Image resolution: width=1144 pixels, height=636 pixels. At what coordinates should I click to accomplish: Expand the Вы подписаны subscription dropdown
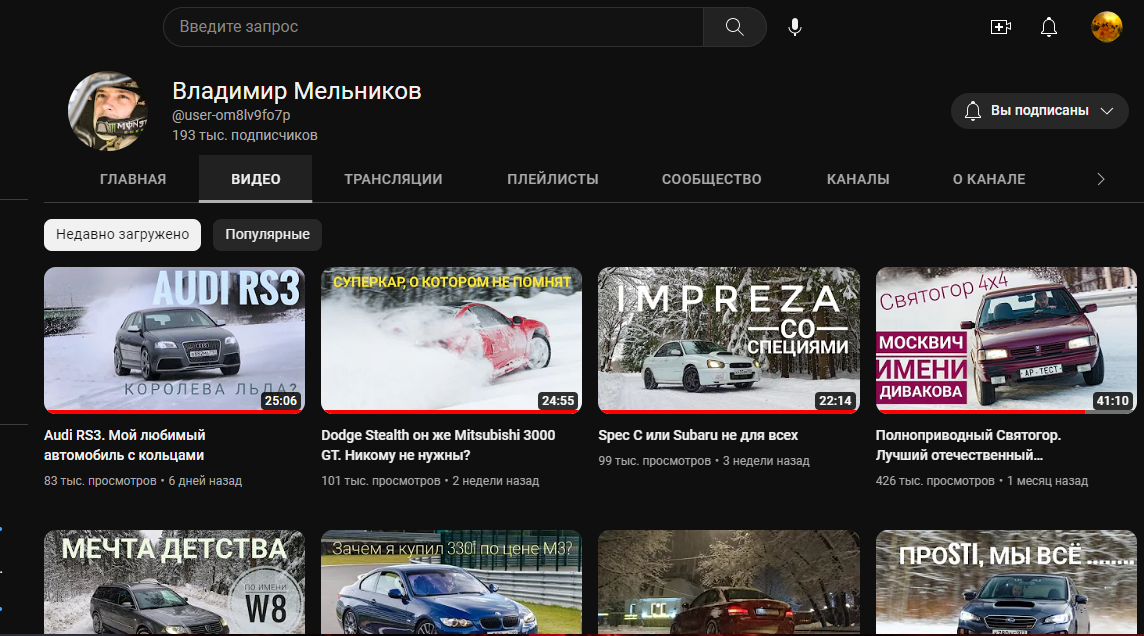click(x=1039, y=111)
